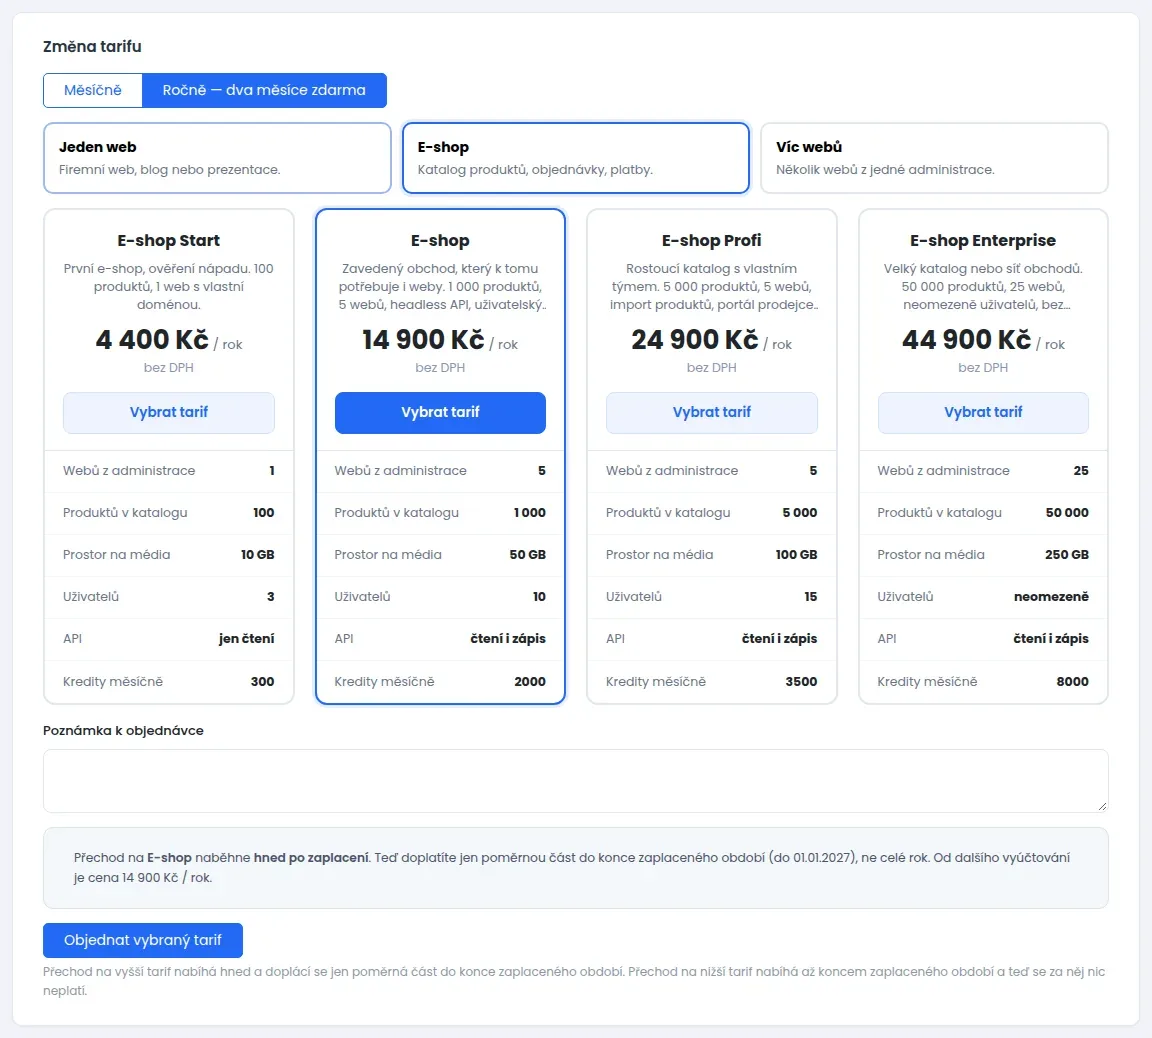The height and width of the screenshot is (1038, 1152).
Task: Click the 3500 monthly credits value
Action: click(801, 682)
